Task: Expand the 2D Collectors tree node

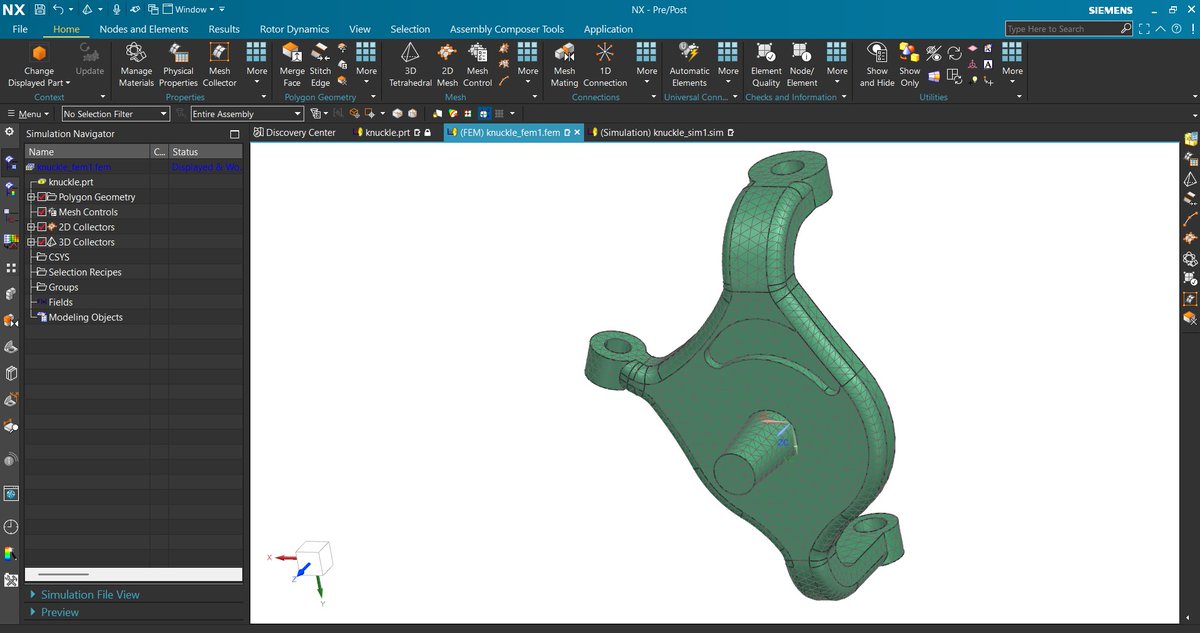Action: [31, 227]
